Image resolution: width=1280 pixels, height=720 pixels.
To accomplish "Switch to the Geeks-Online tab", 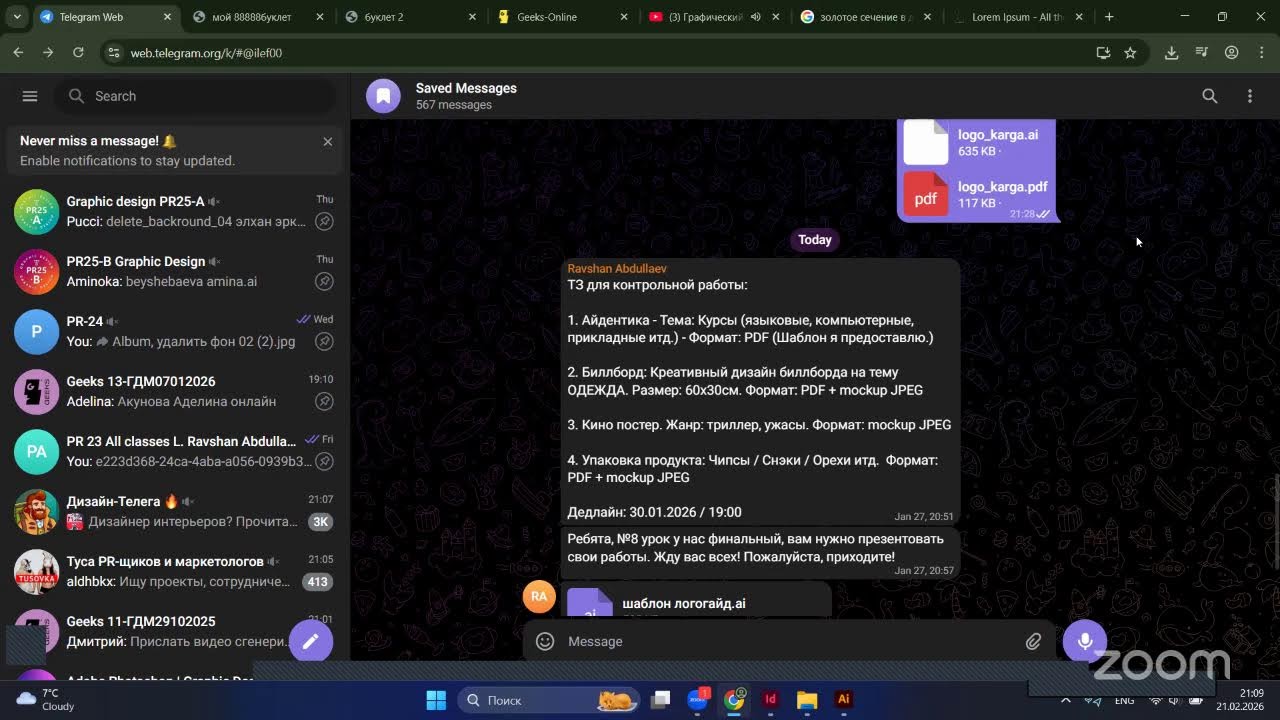I will tap(563, 17).
